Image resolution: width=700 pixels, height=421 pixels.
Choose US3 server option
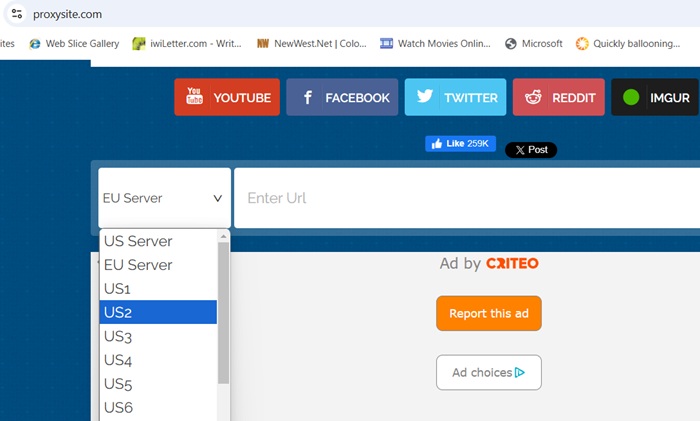158,336
